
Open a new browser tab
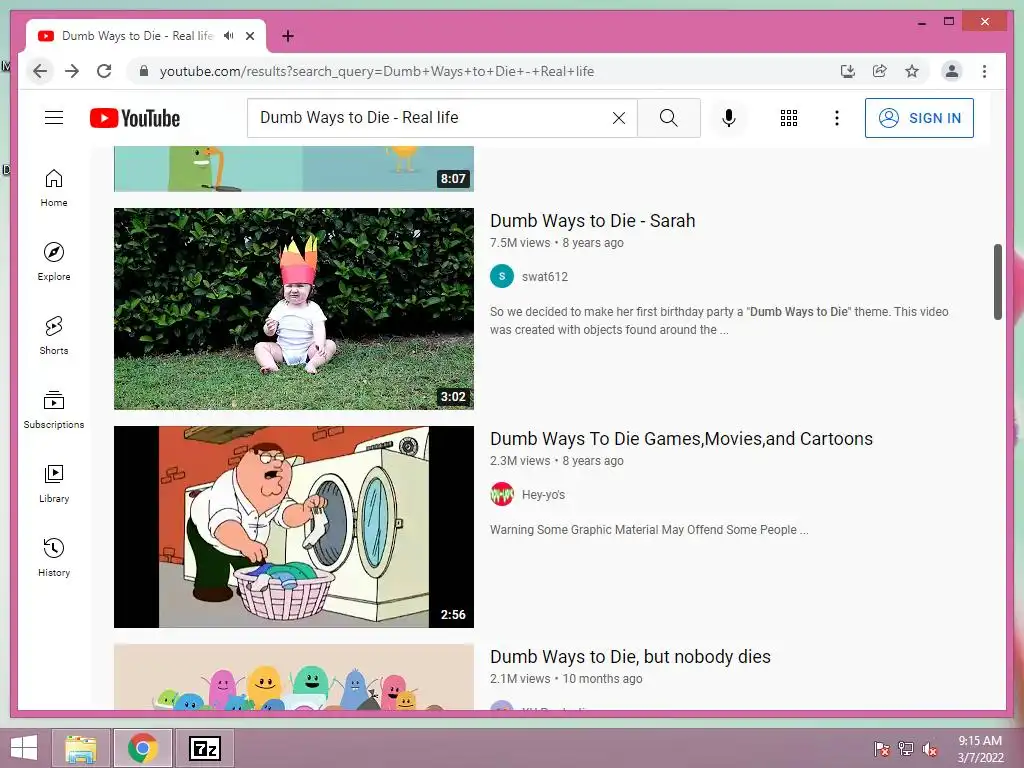pyautogui.click(x=288, y=36)
